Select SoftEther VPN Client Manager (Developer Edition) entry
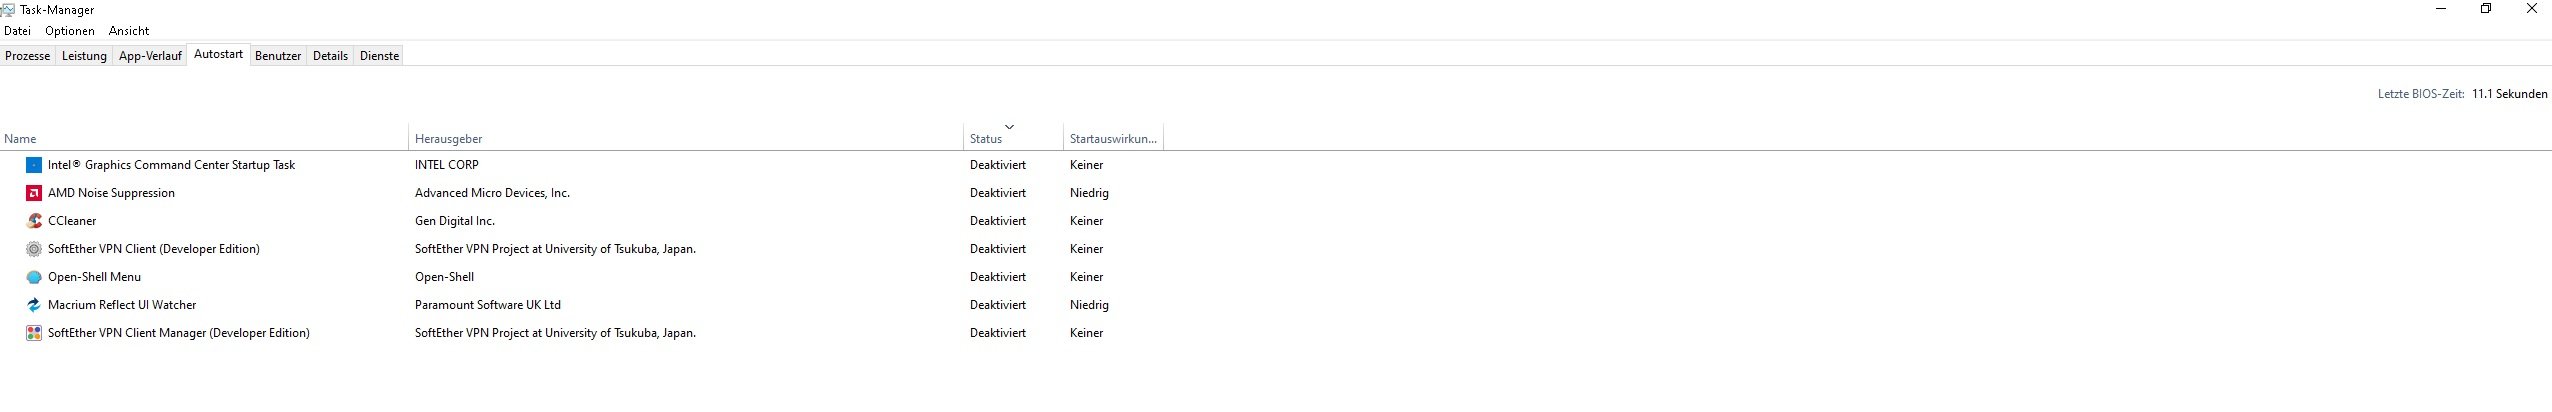 (x=179, y=333)
